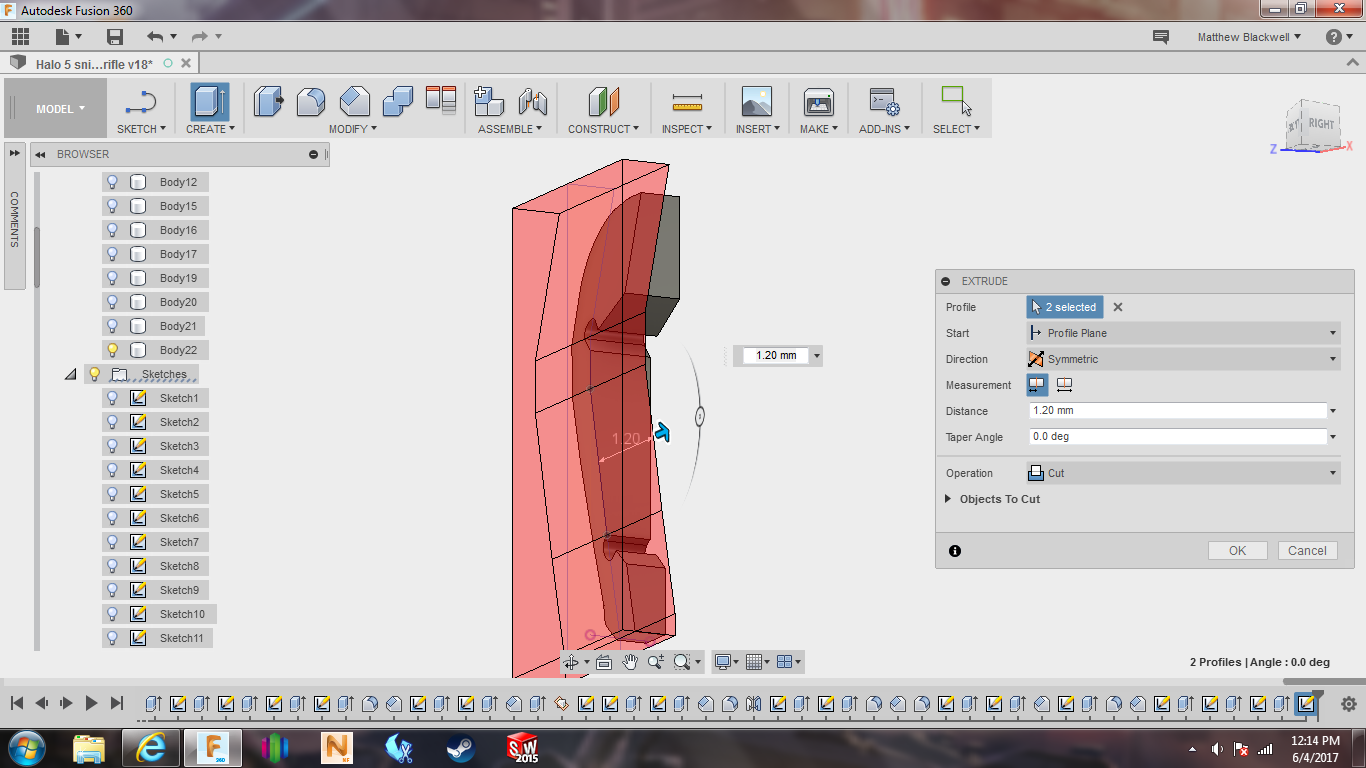Select the Extrude create tool icon
This screenshot has width=1366, height=768.
210,102
